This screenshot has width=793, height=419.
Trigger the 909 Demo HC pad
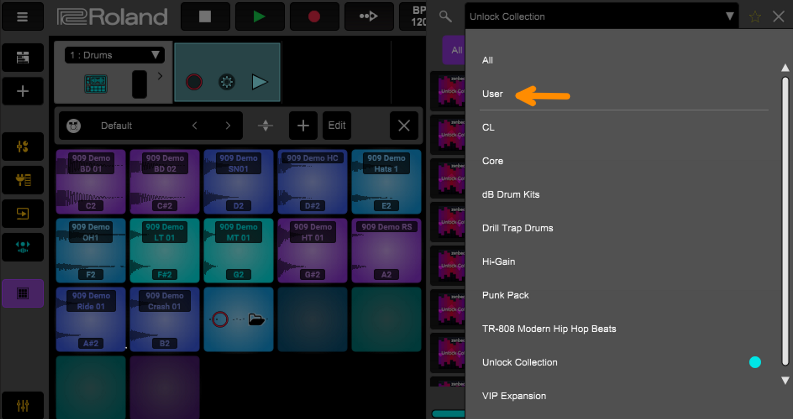[312, 182]
